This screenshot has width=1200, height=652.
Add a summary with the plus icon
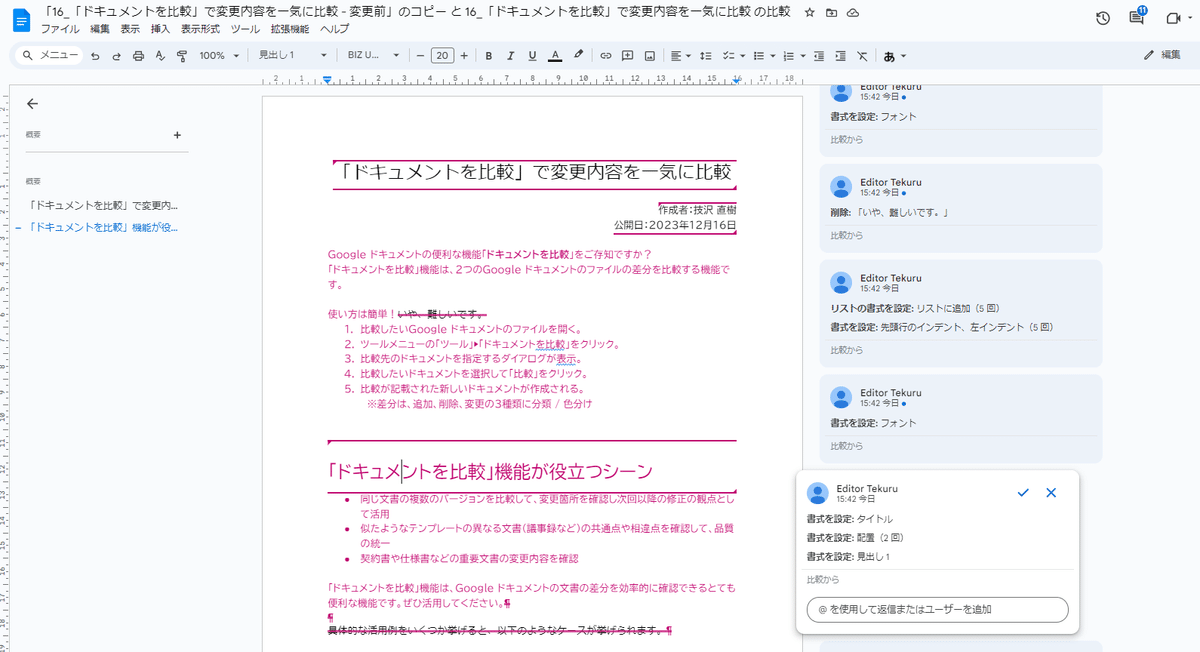[x=177, y=134]
